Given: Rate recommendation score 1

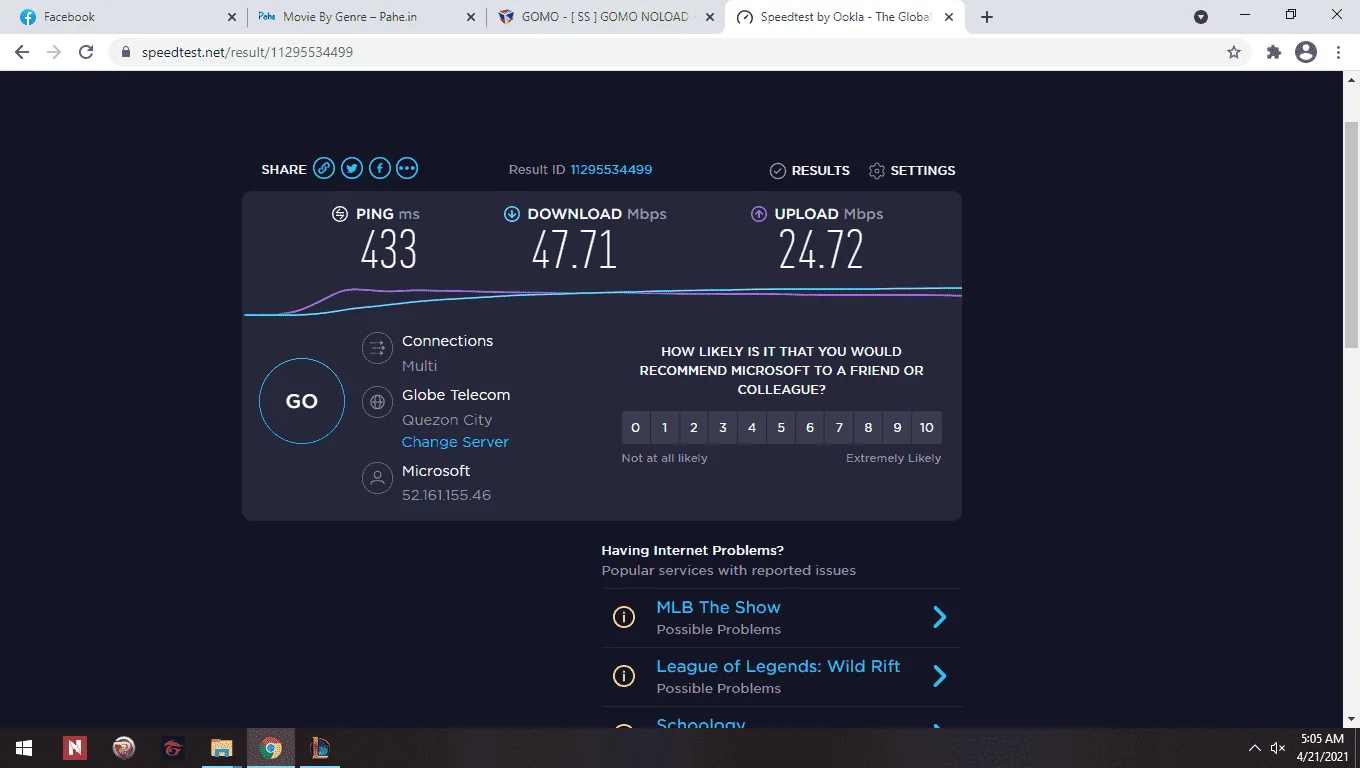Looking at the screenshot, I should coord(664,428).
